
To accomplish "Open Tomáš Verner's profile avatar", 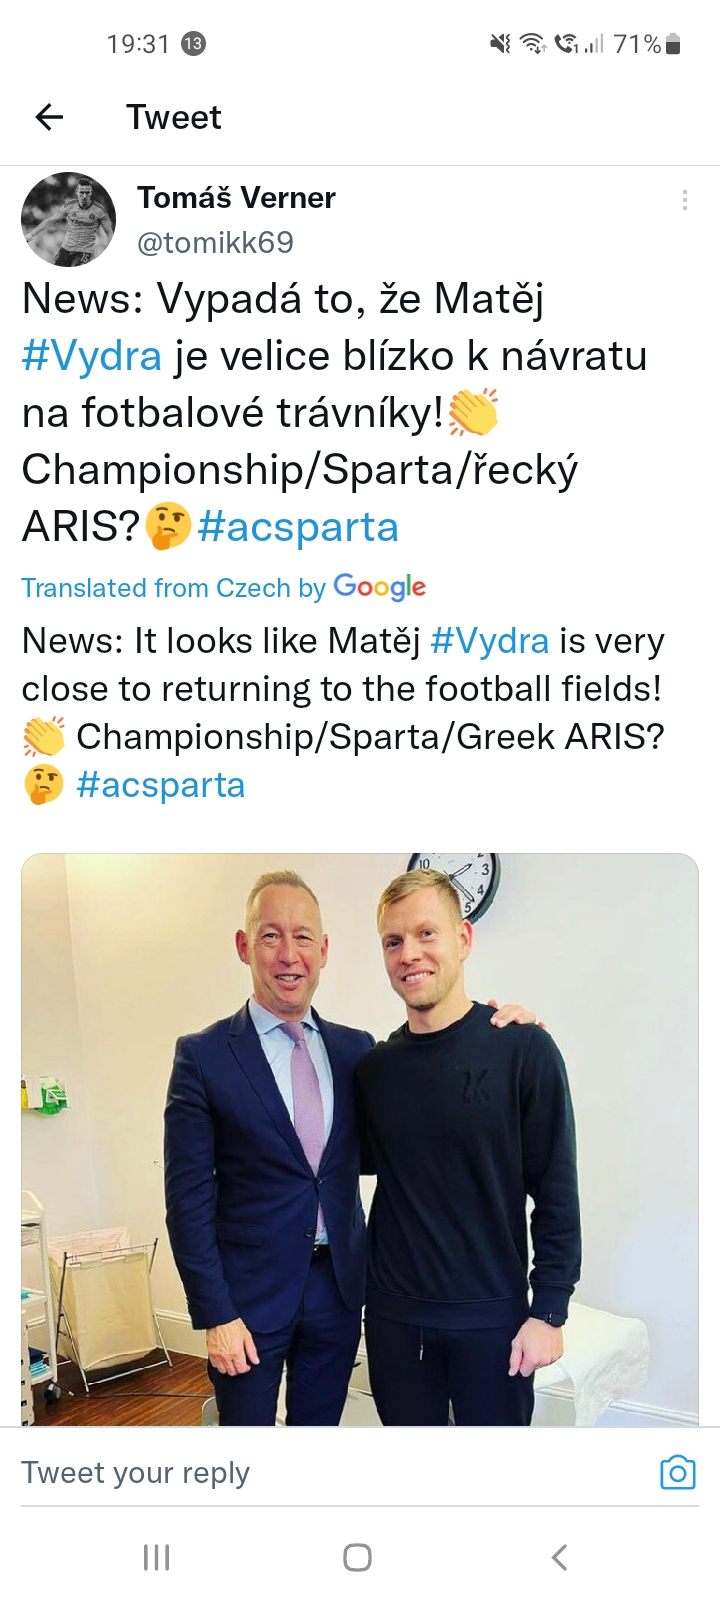I will pos(69,220).
